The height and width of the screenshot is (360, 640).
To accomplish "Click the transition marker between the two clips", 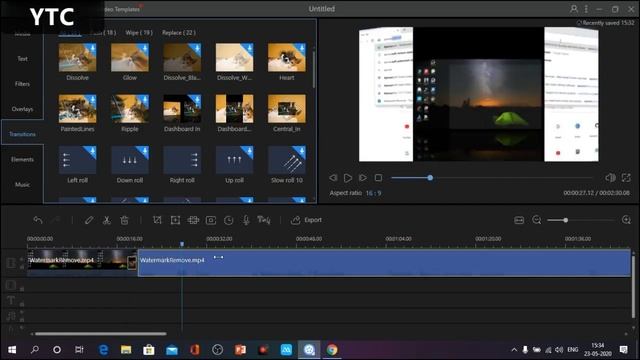I will (x=132, y=262).
